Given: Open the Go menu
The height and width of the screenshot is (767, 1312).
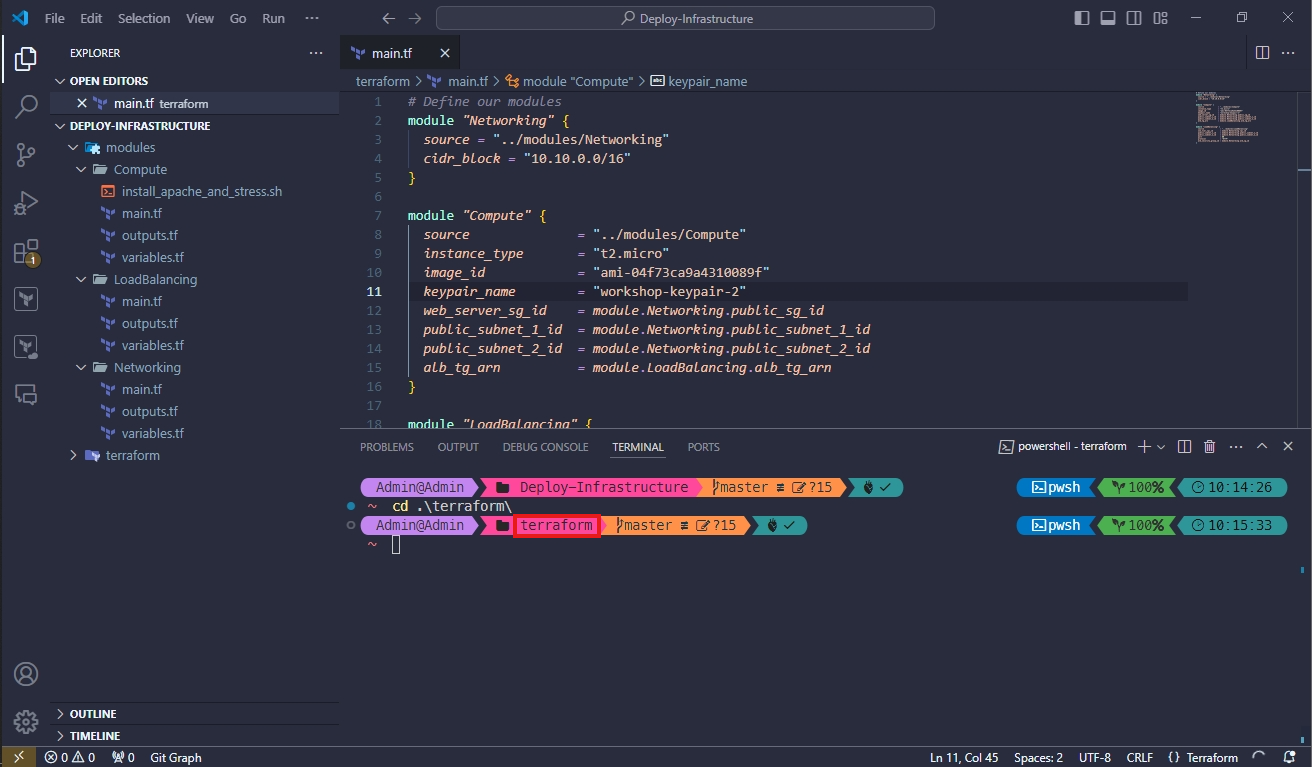Looking at the screenshot, I should [238, 18].
